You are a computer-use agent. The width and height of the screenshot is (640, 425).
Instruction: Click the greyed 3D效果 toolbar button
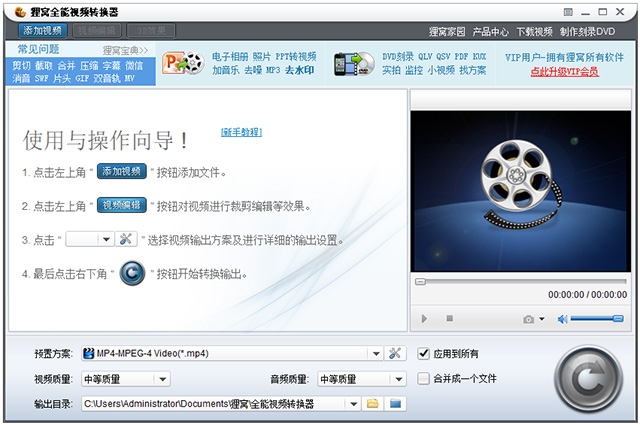151,31
